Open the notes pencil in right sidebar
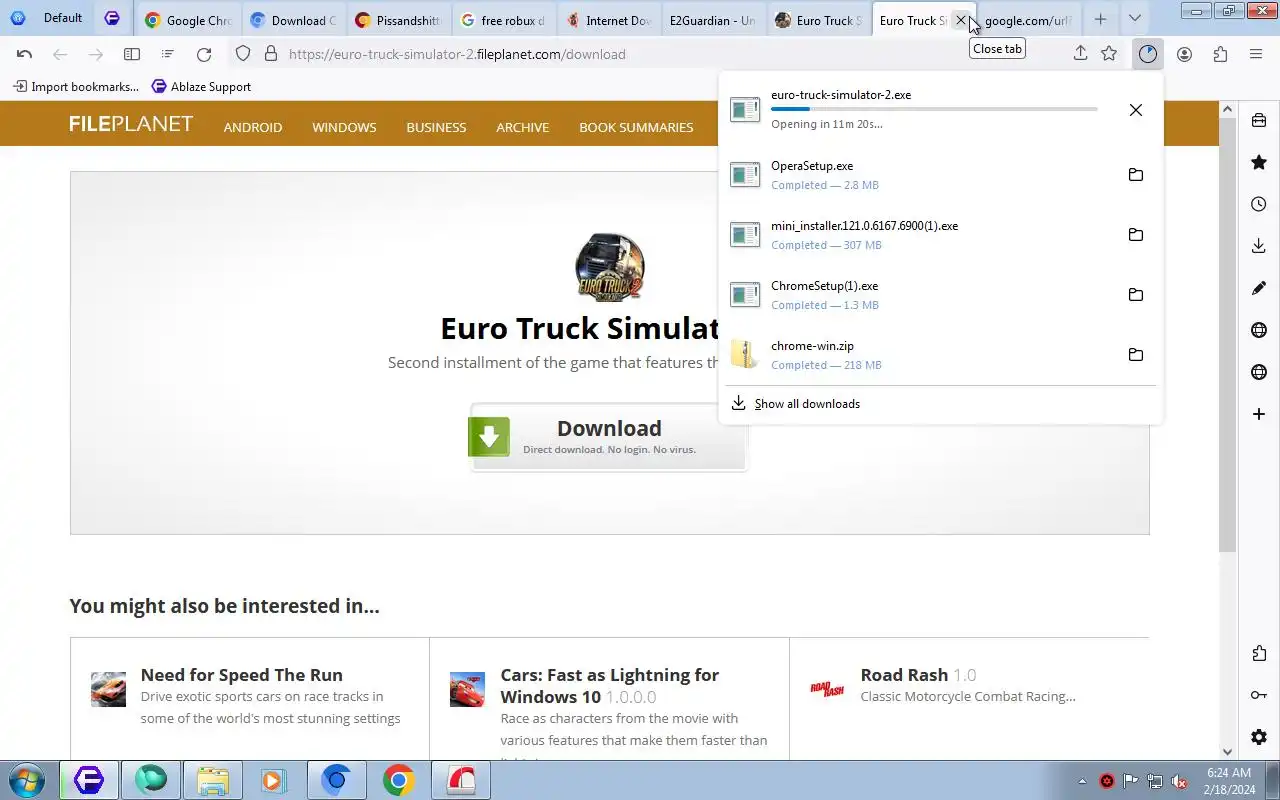This screenshot has width=1280, height=800. click(1259, 288)
